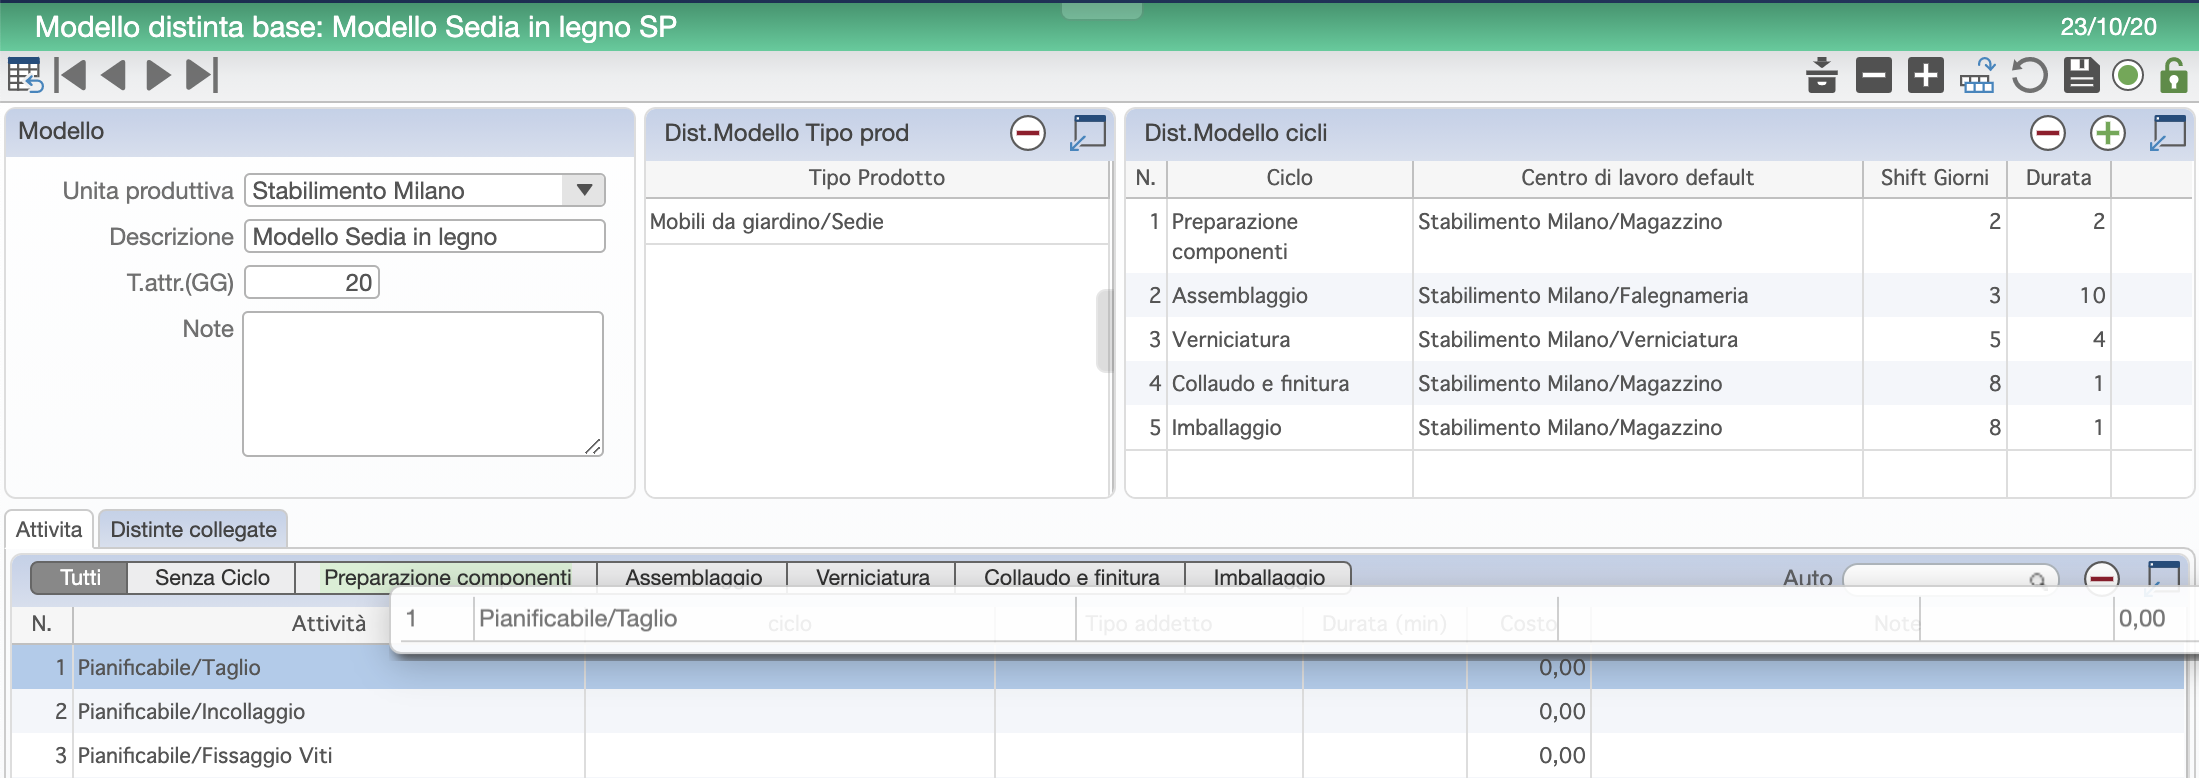Remove row in Dist.Modello cicli panel
2199x778 pixels.
(x=2048, y=133)
